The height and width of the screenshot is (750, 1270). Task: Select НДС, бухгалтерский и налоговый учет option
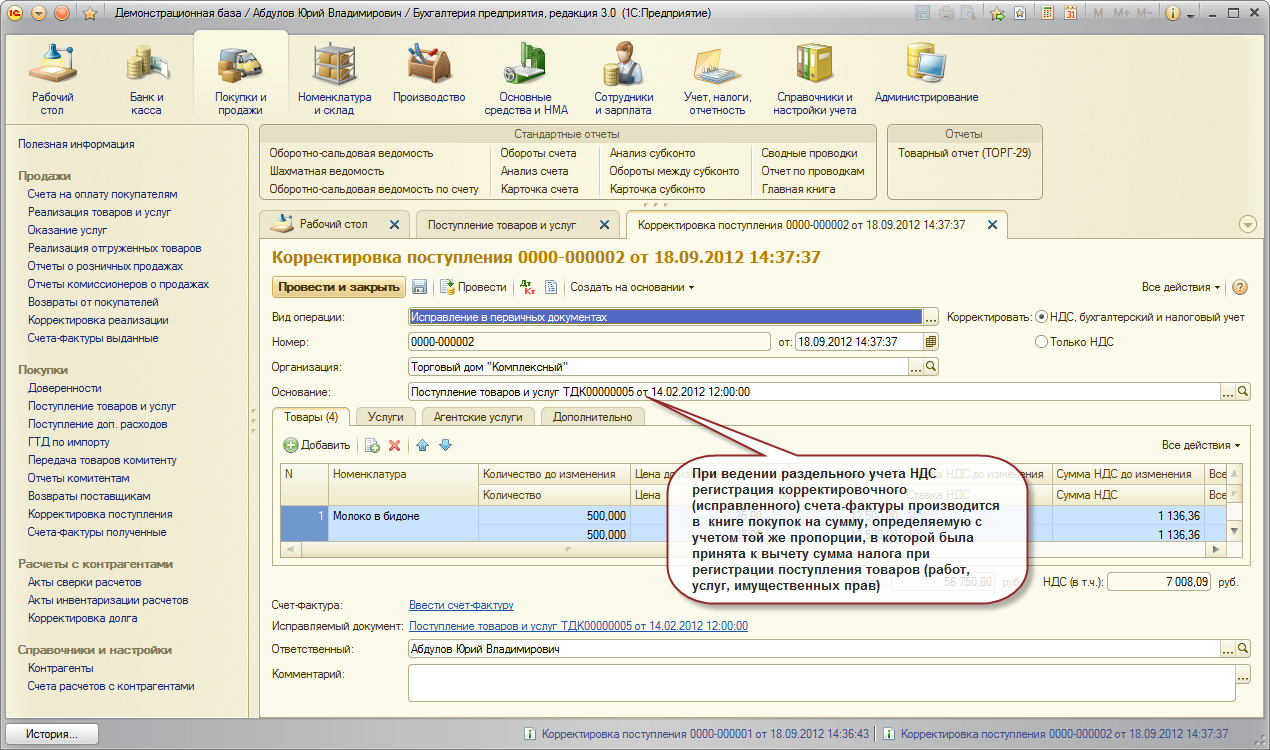click(1139, 317)
